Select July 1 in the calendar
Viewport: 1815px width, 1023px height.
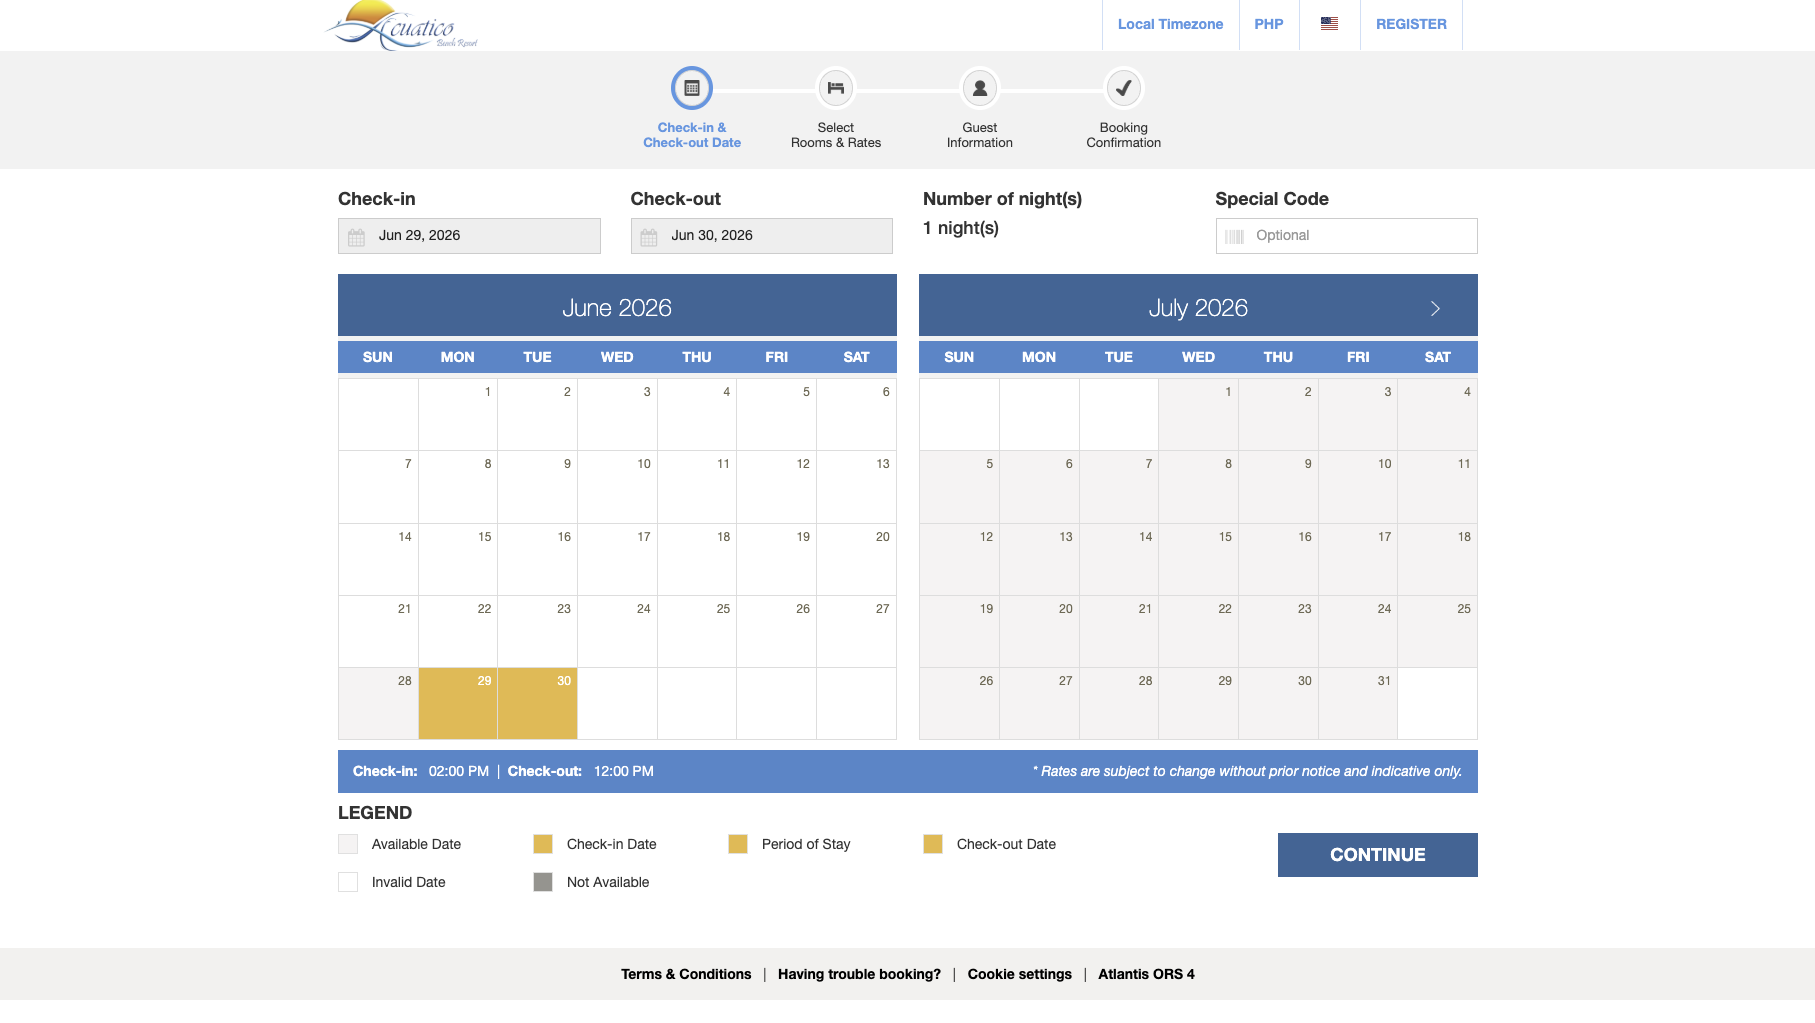click(x=1198, y=415)
